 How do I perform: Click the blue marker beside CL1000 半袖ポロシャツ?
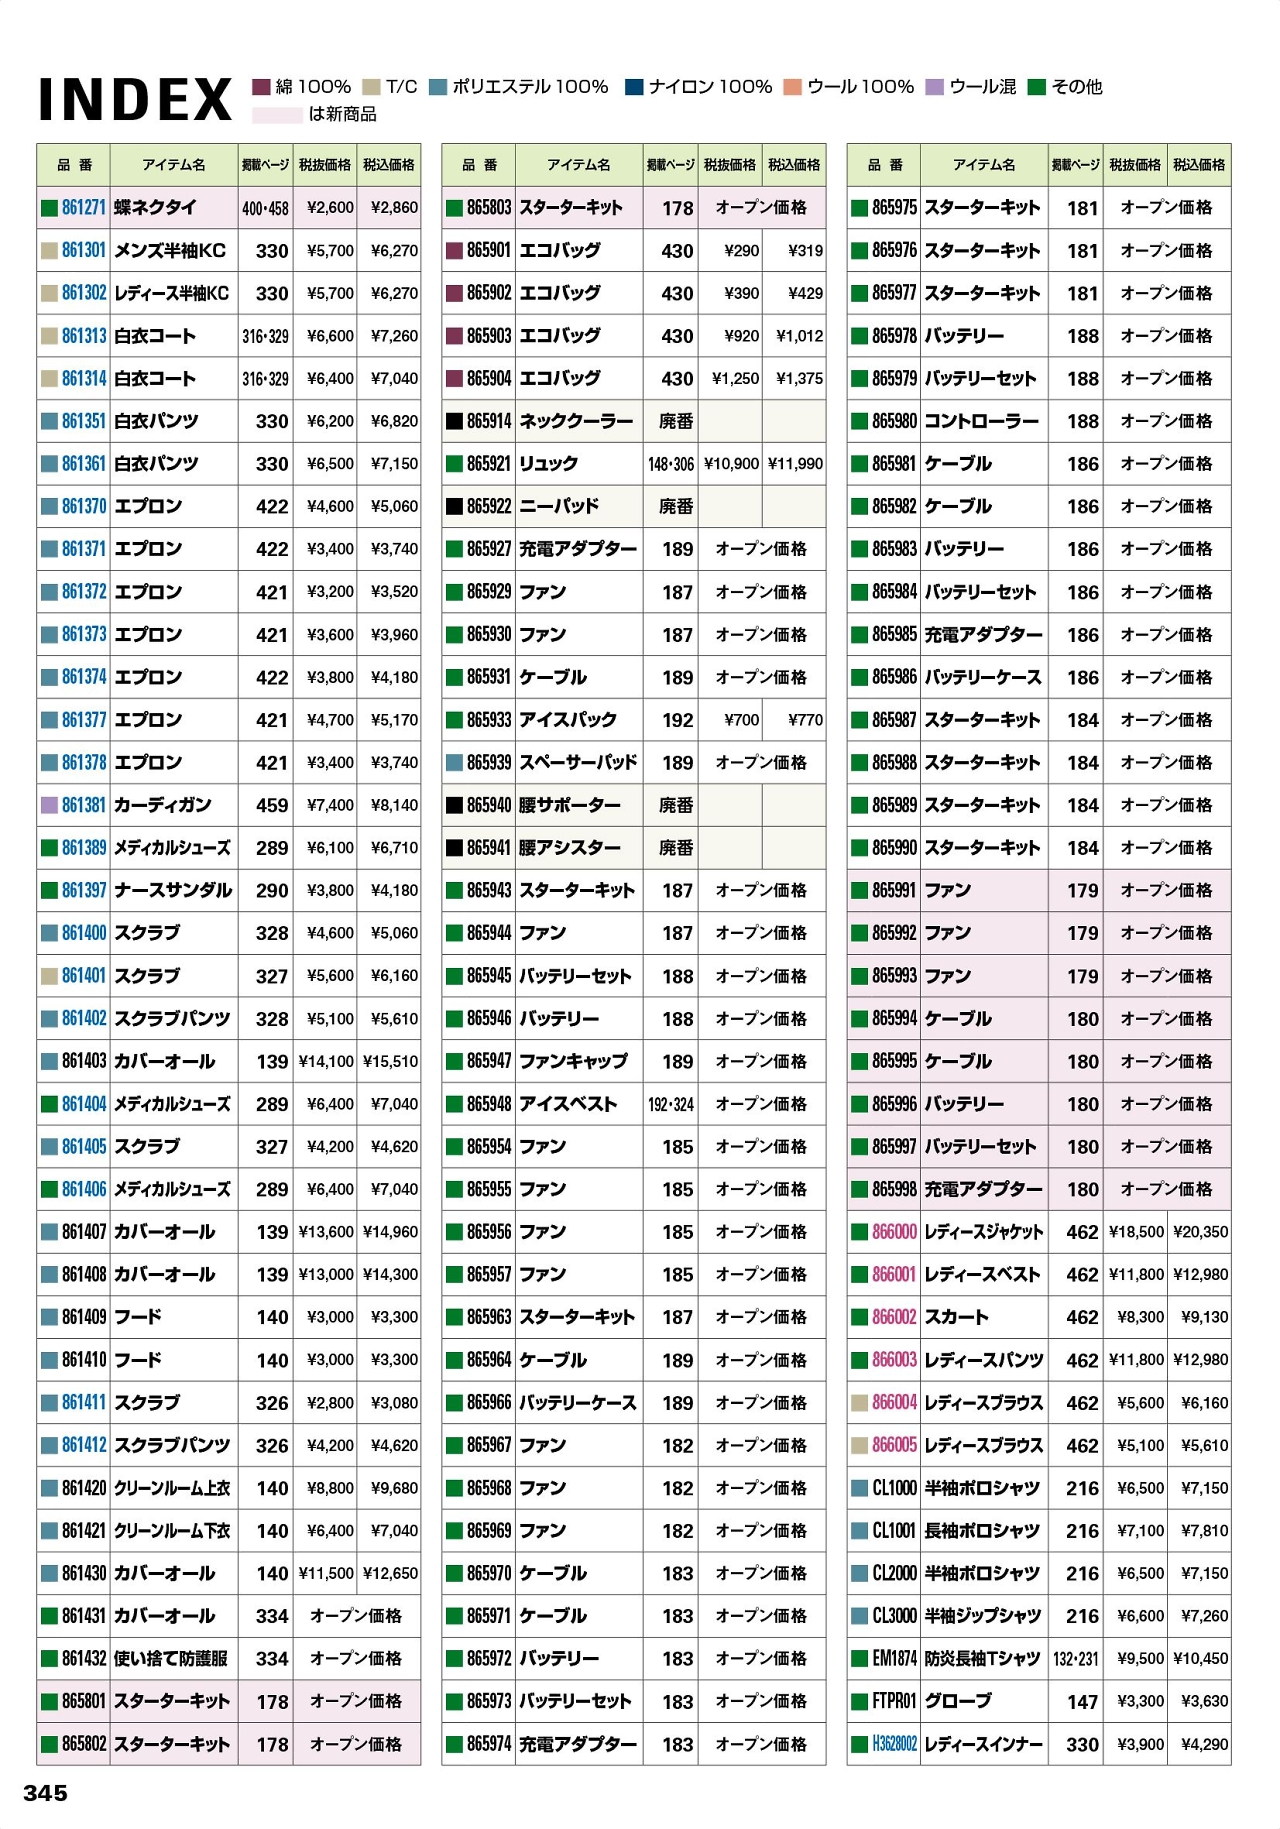(860, 1488)
